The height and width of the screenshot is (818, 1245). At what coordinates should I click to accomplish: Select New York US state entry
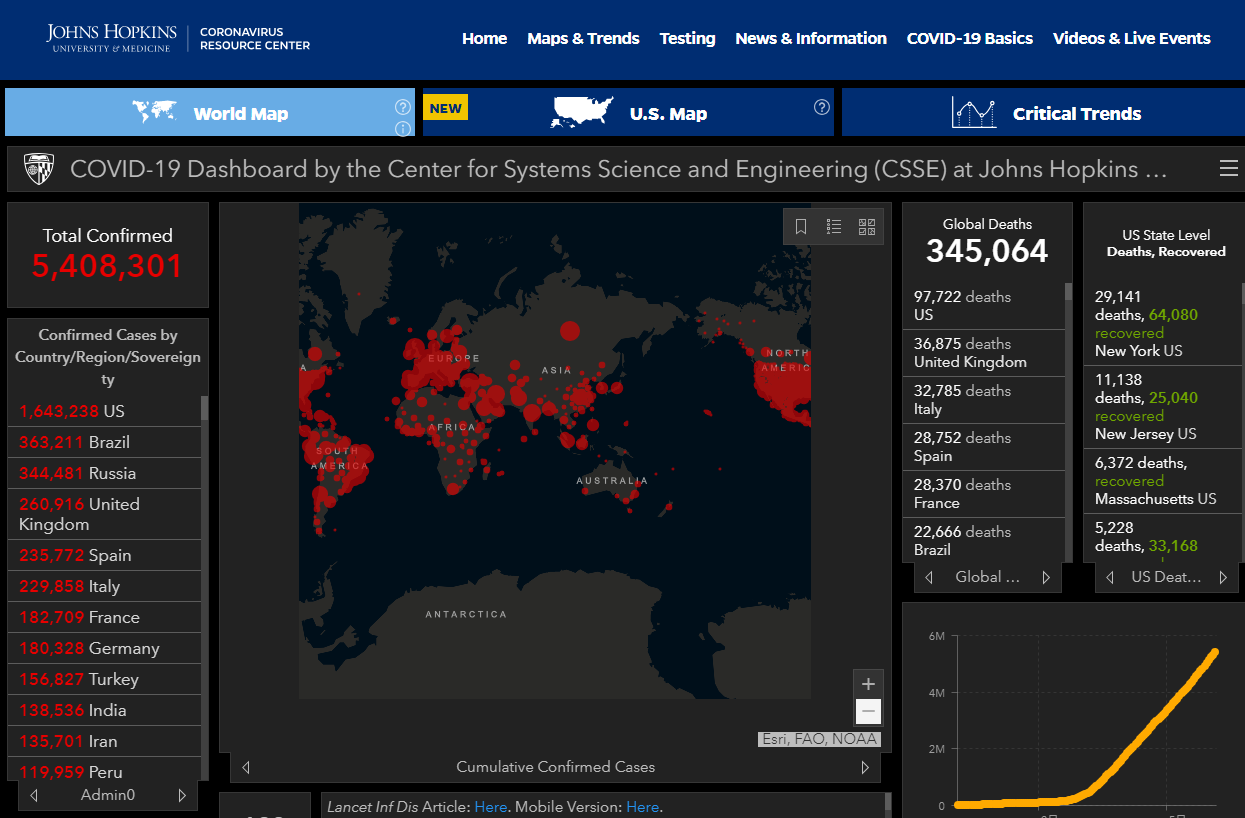tap(1163, 324)
